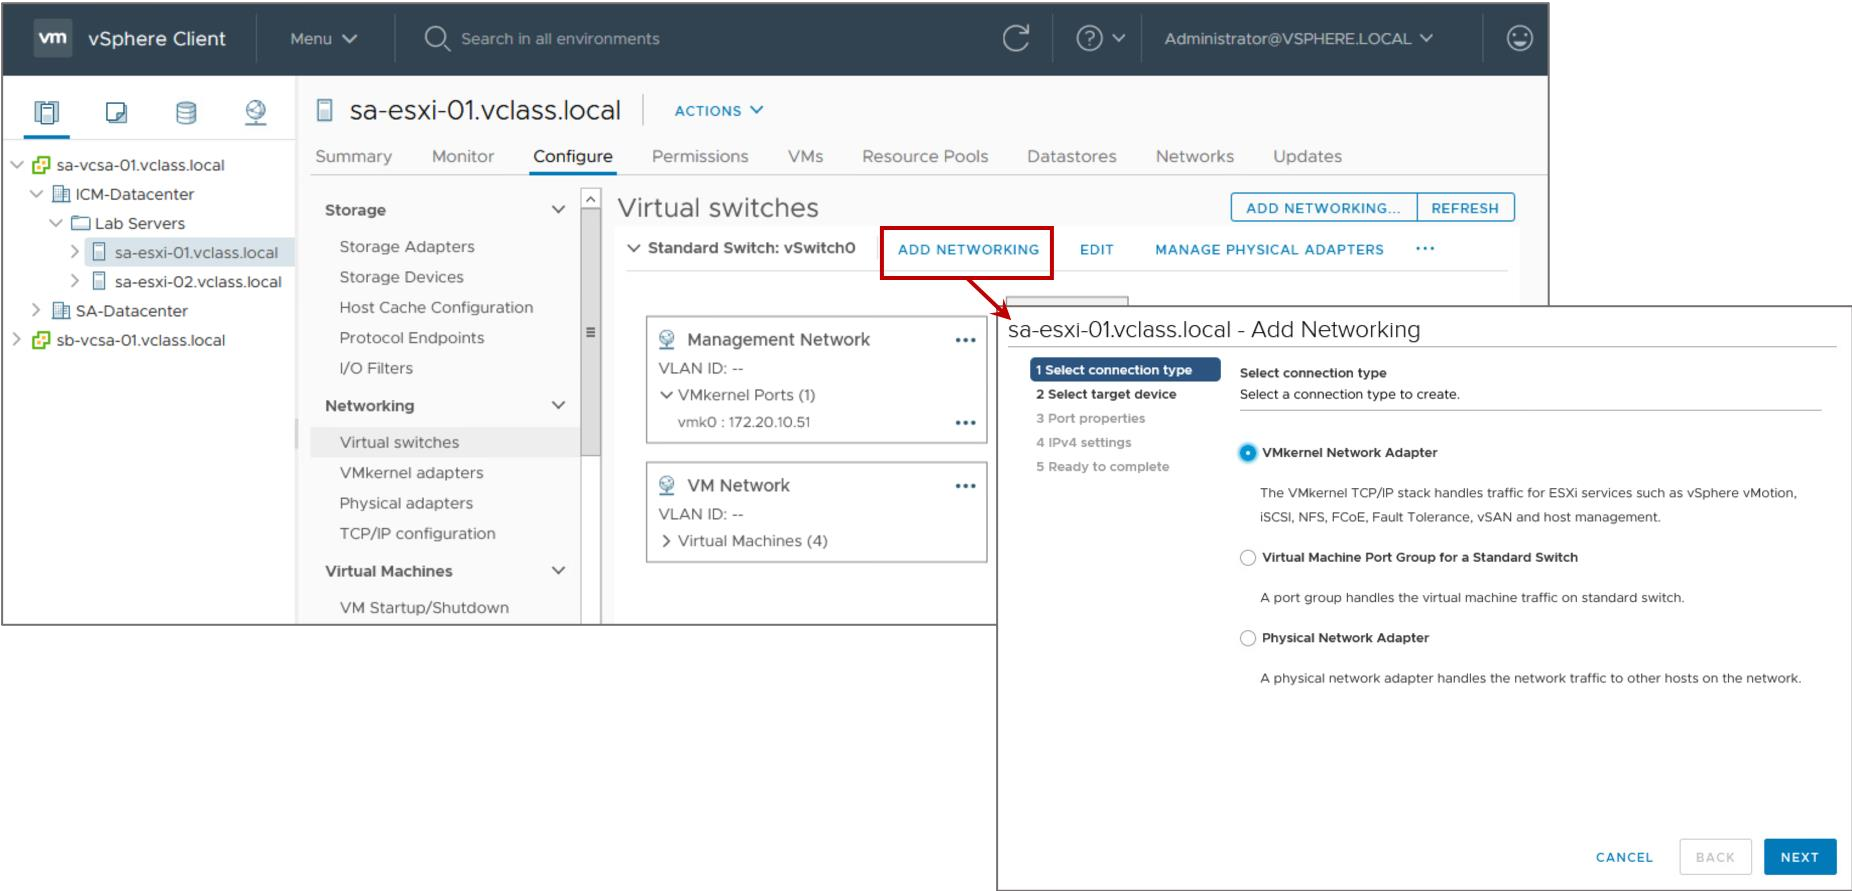Click the sb-vcsa-01.vclass.local vCenter icon
Viewport: 1852px width, 891px height.
(41, 340)
